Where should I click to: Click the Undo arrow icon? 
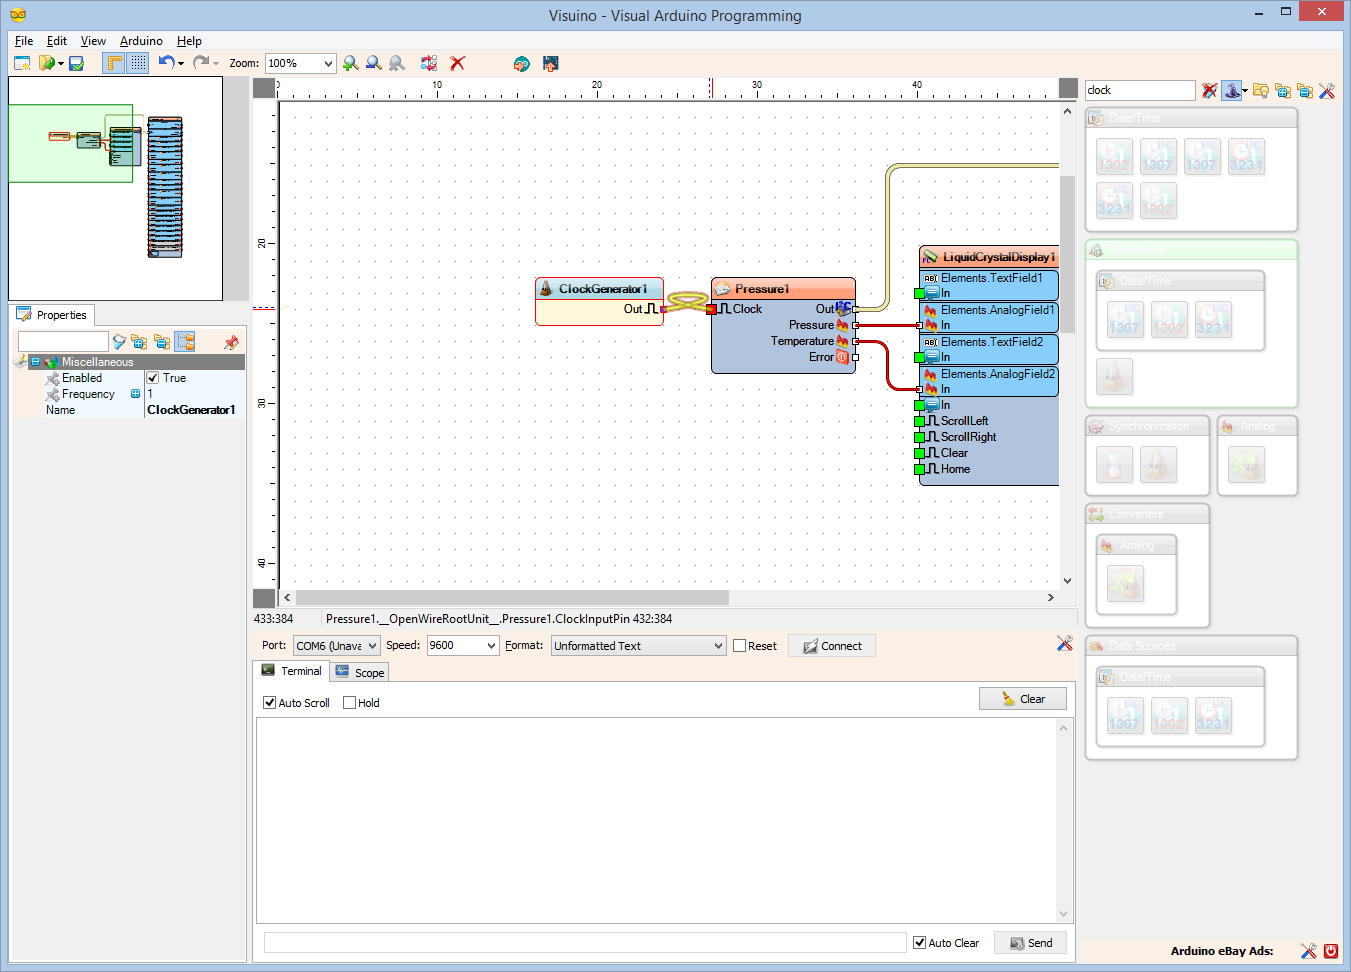(166, 62)
